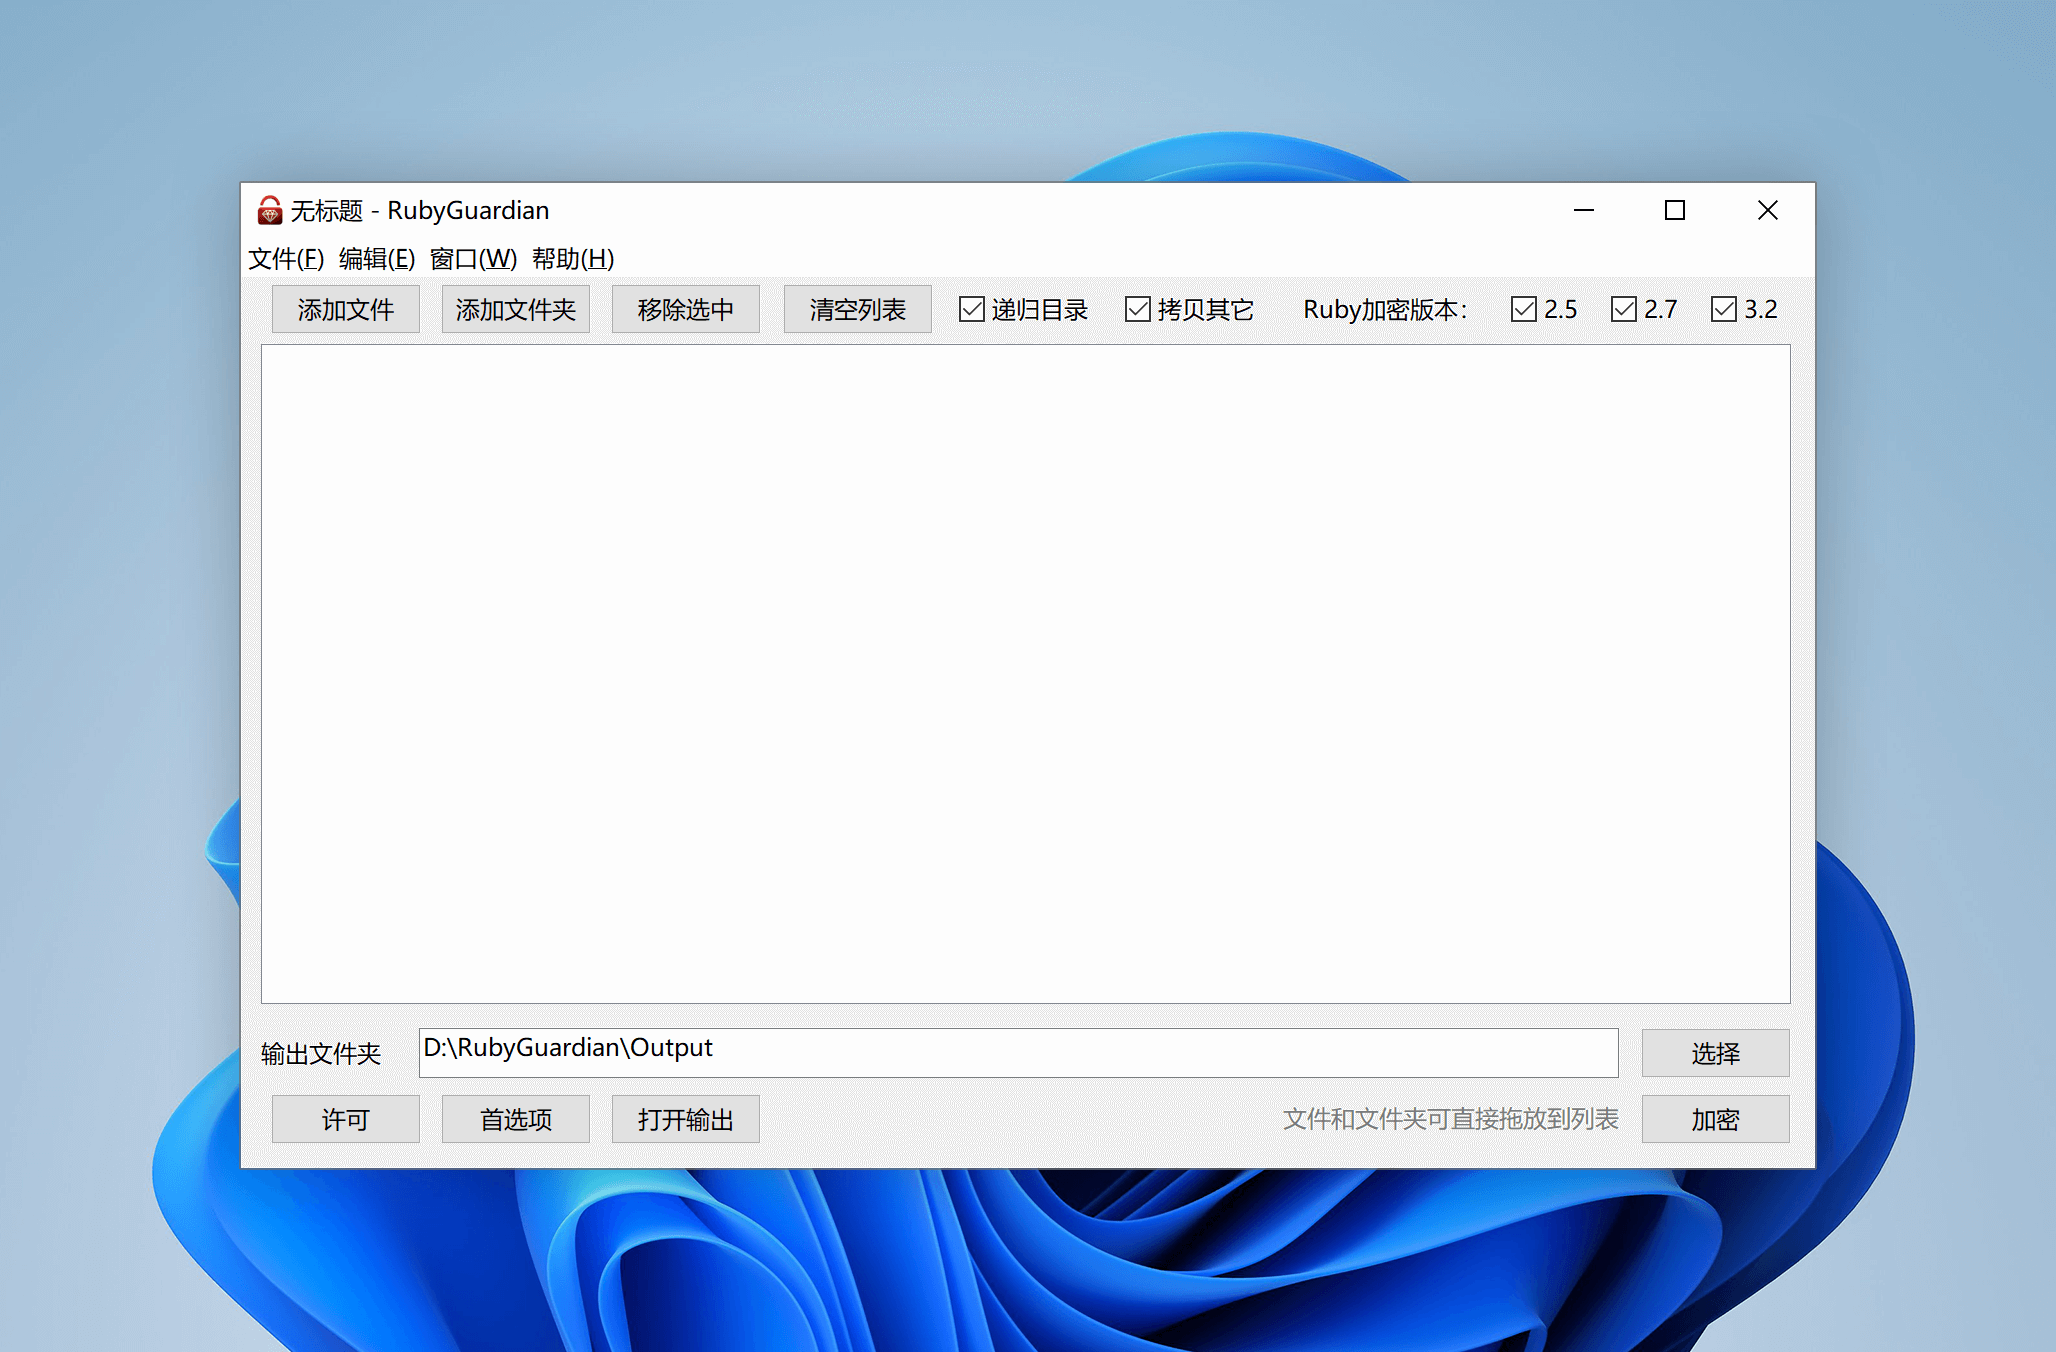Viewport: 2056px width, 1352px height.
Task: Click the 添加文件夹 button
Action: [516, 309]
